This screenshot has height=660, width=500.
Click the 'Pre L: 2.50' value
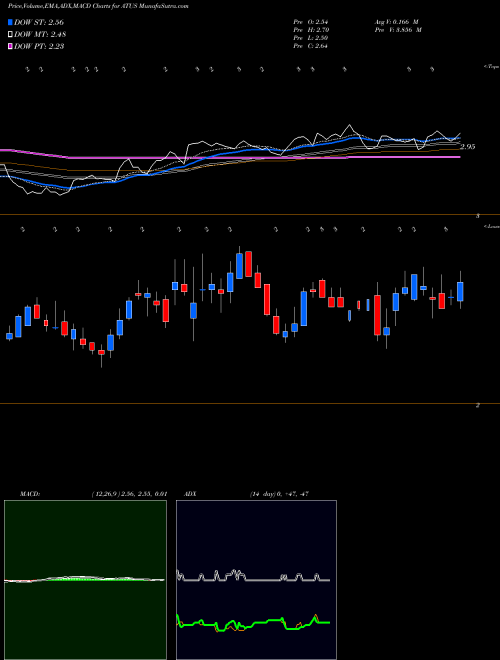click(x=311, y=38)
